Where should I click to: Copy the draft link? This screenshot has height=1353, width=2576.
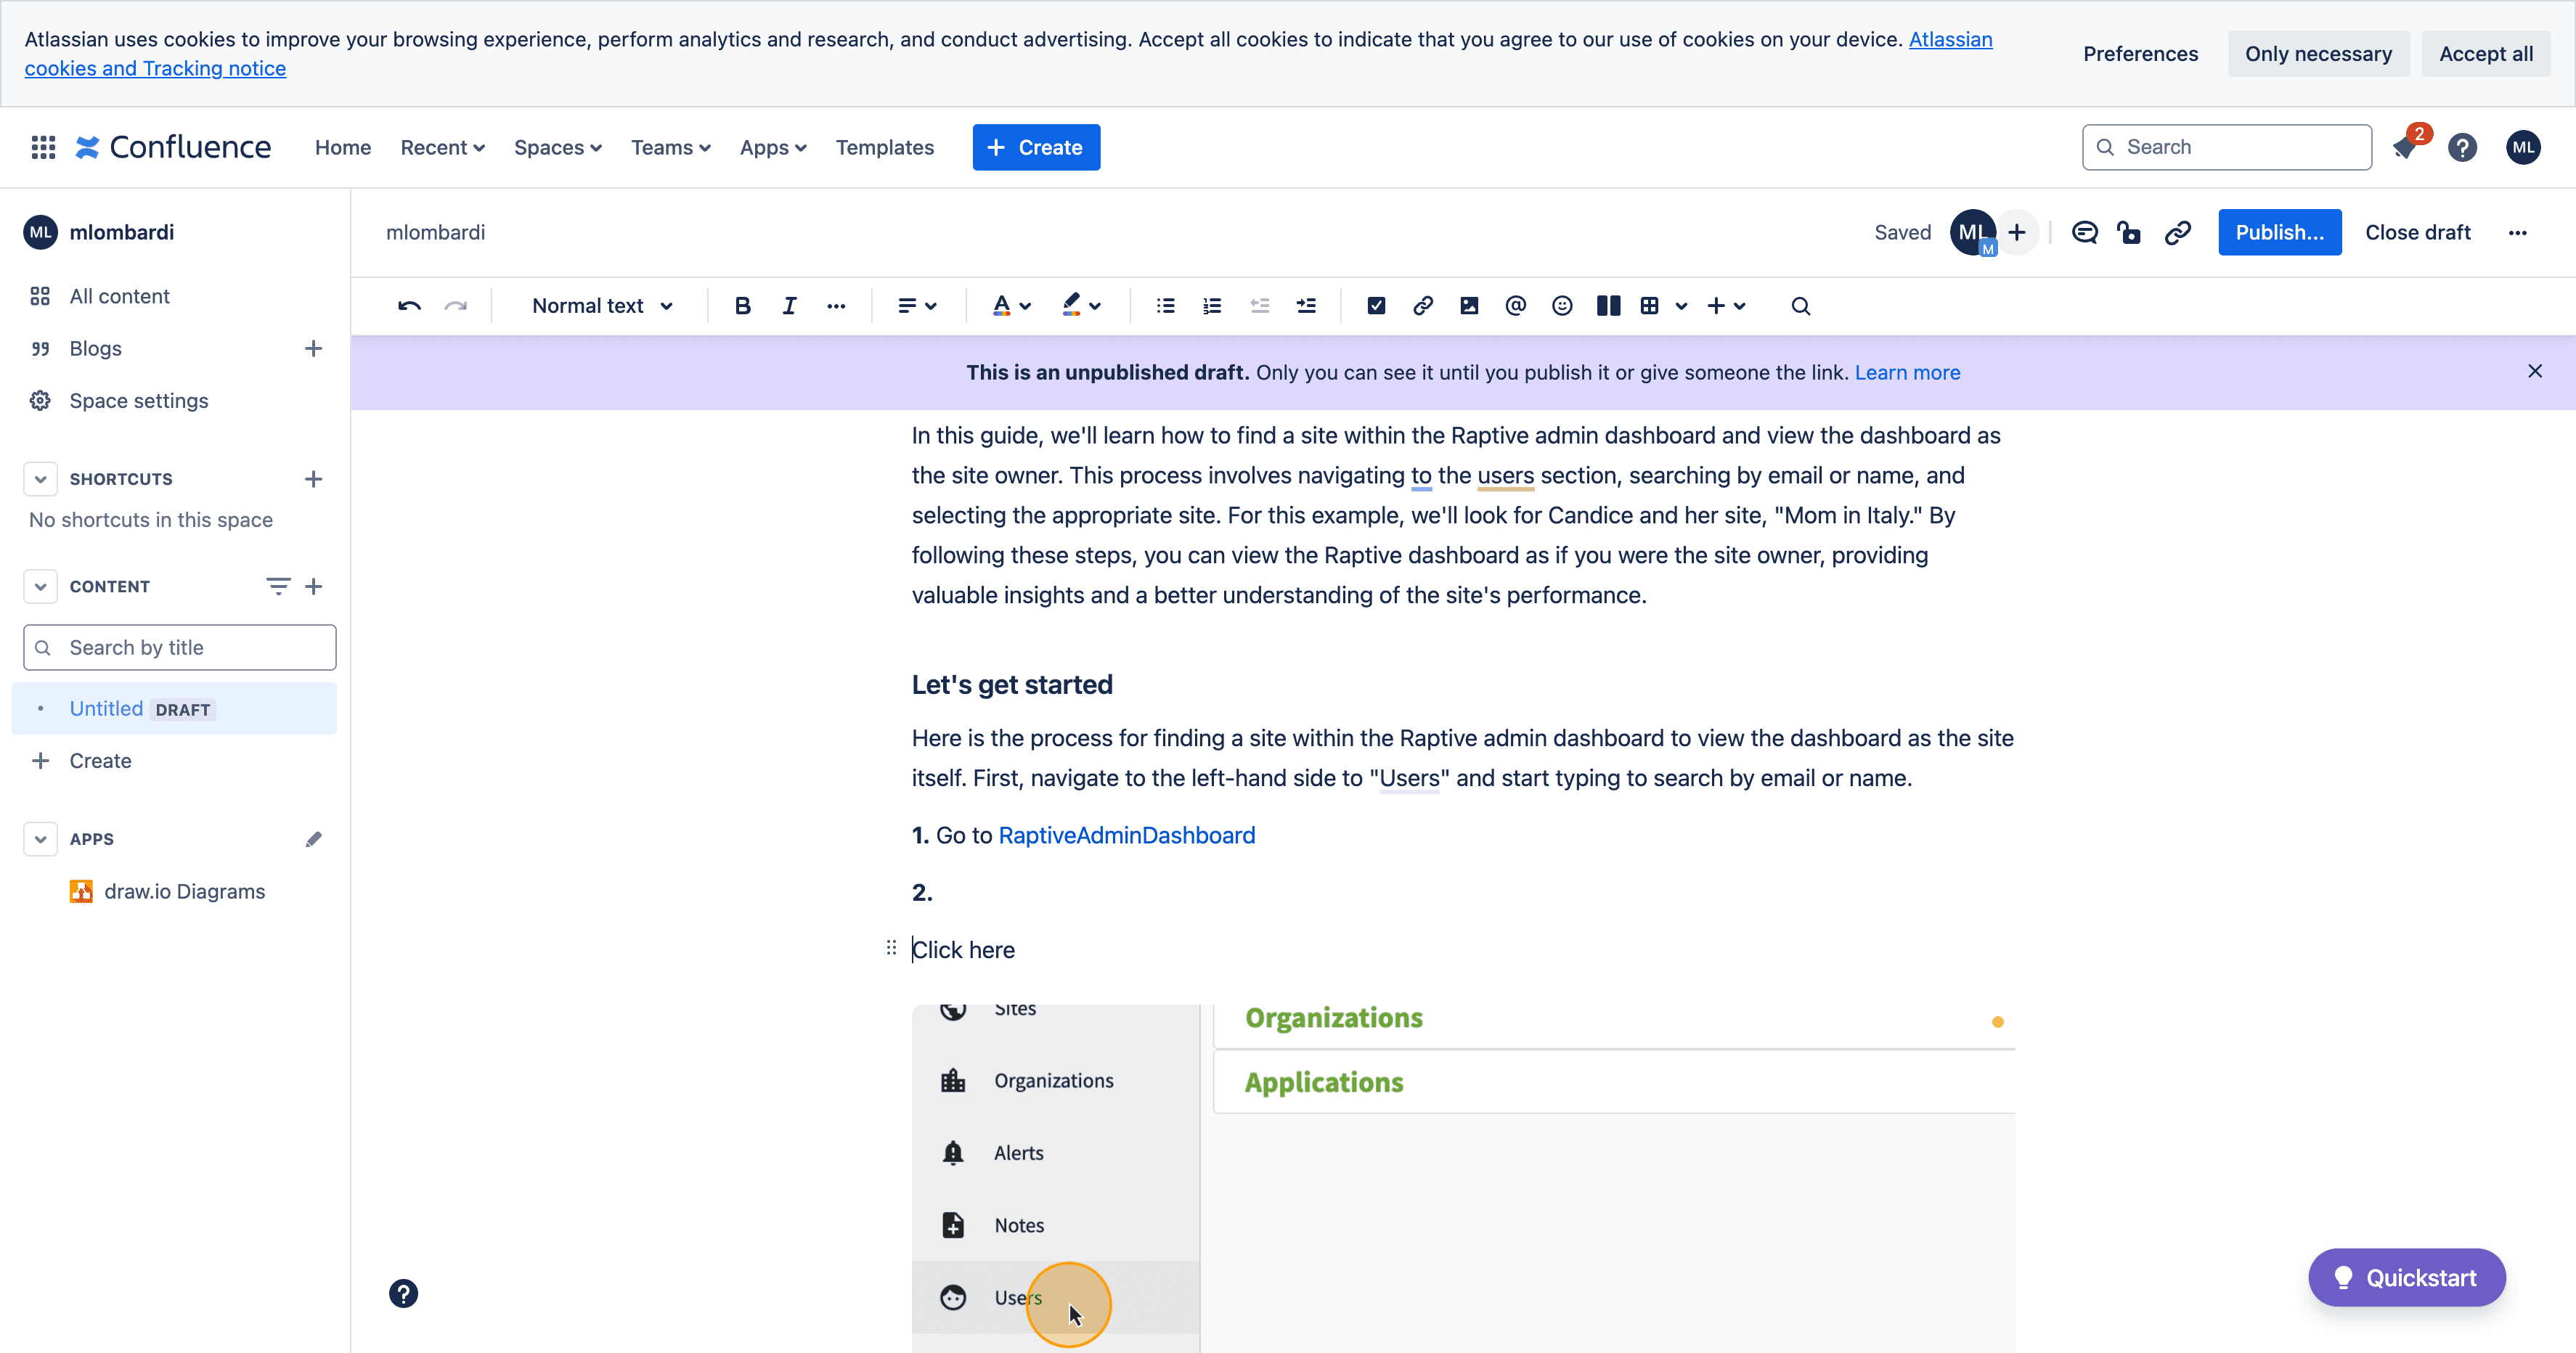pos(2178,232)
